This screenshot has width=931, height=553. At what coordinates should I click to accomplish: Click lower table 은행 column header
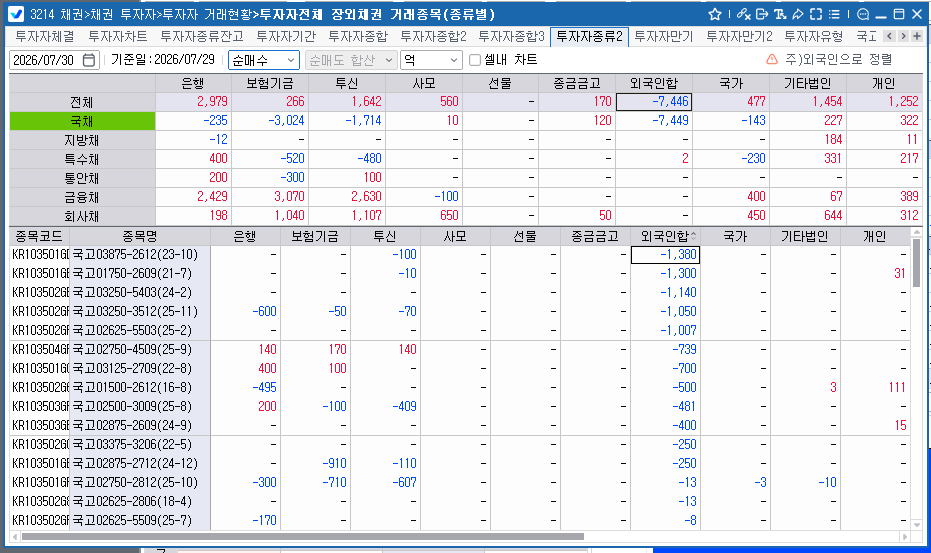click(x=245, y=236)
